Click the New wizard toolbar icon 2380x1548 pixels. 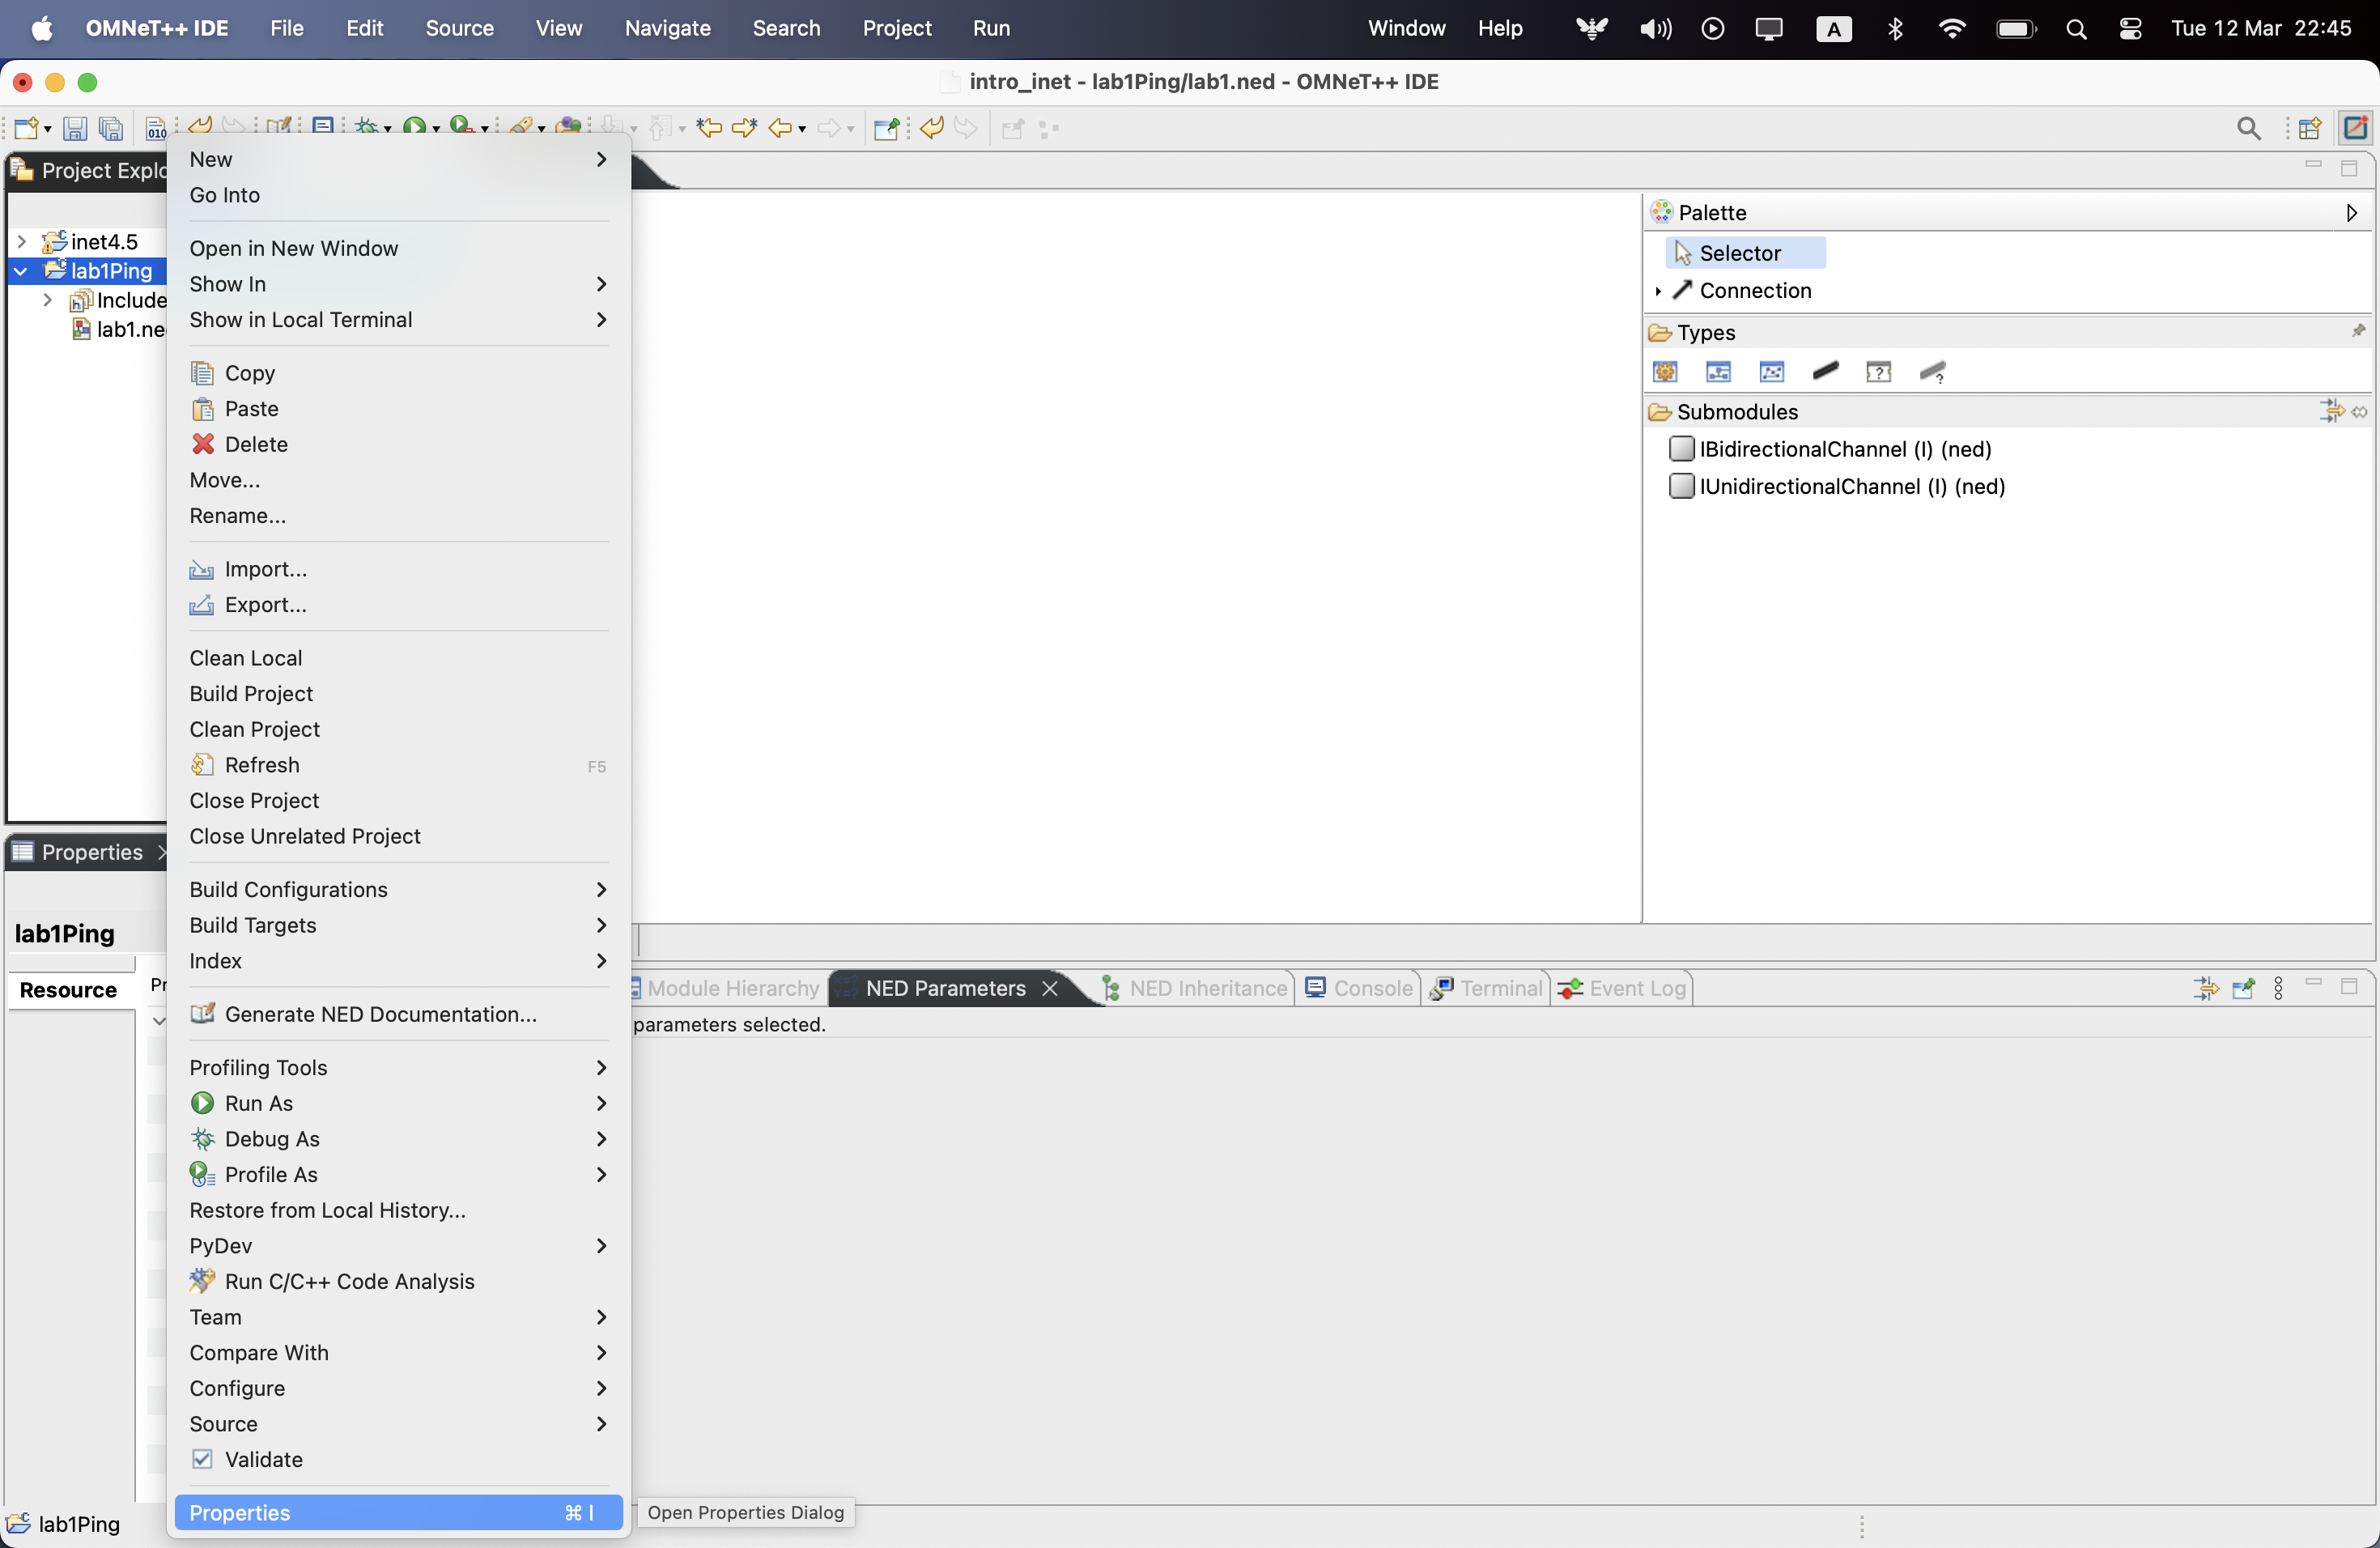pos(27,128)
